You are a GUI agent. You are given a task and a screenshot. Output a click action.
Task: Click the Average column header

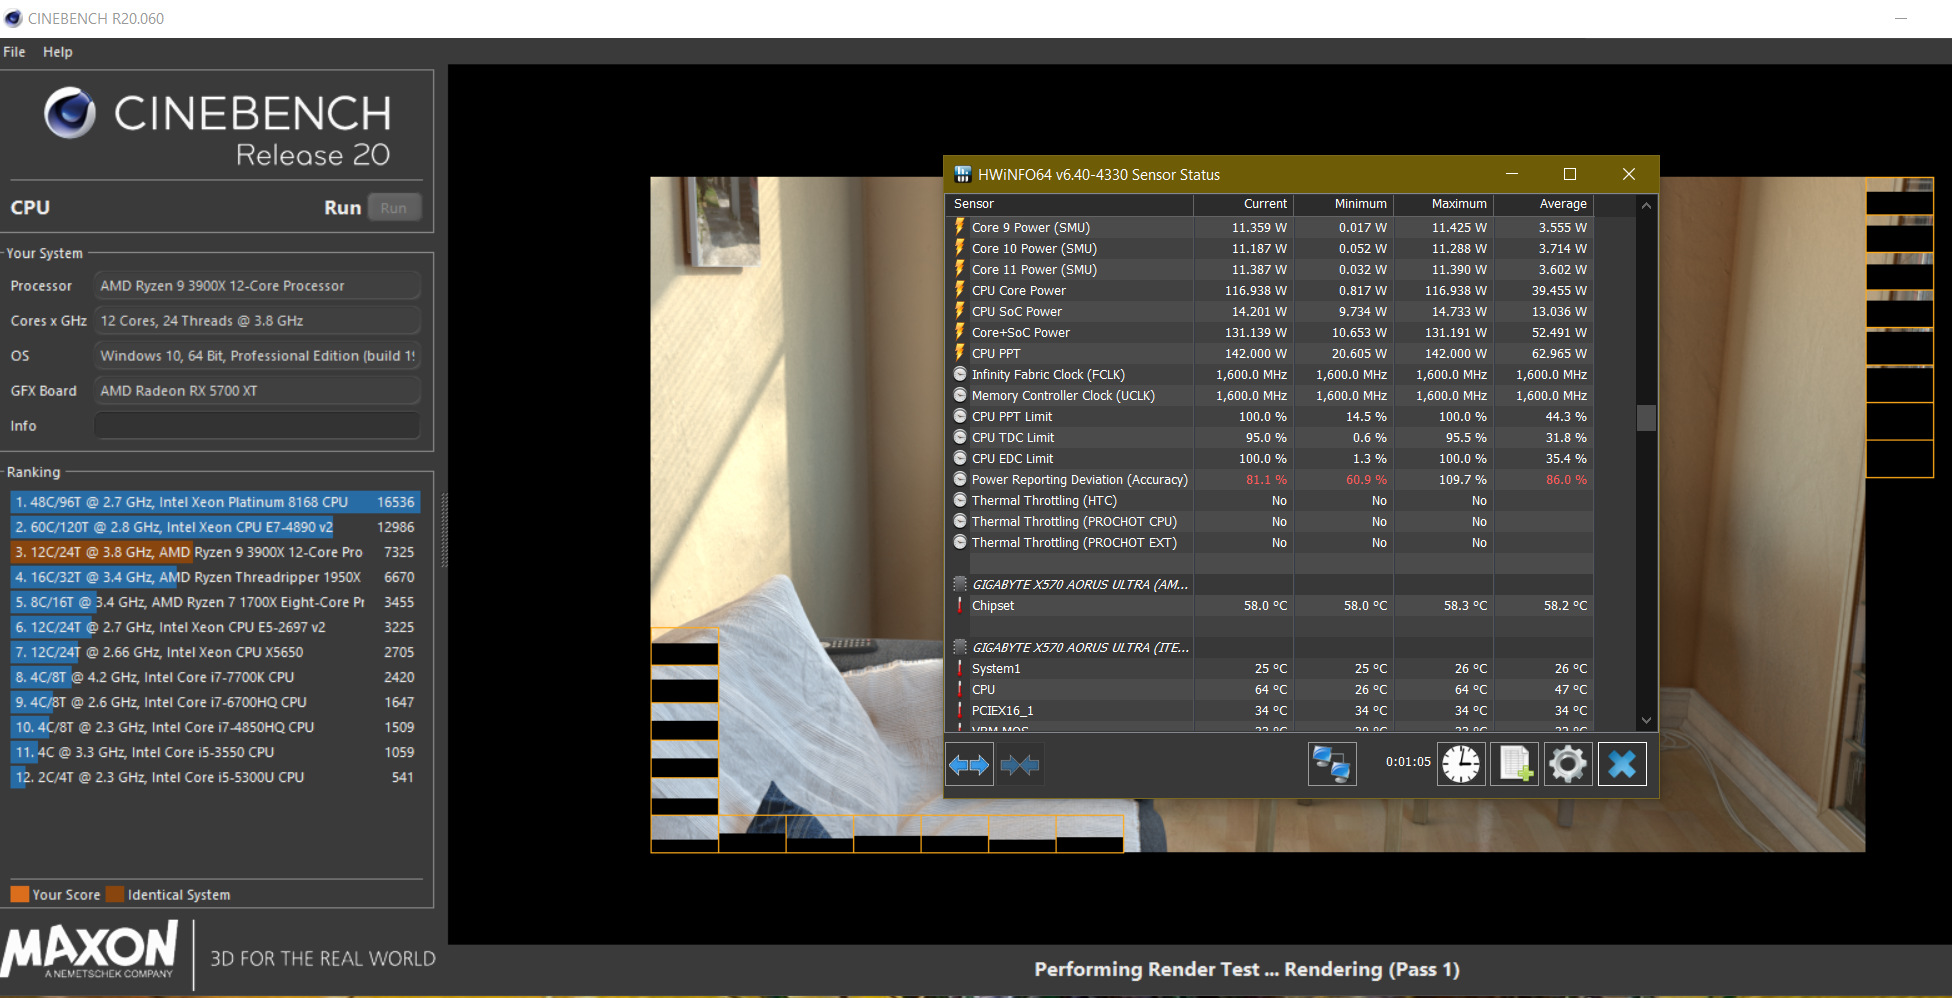click(1544, 204)
